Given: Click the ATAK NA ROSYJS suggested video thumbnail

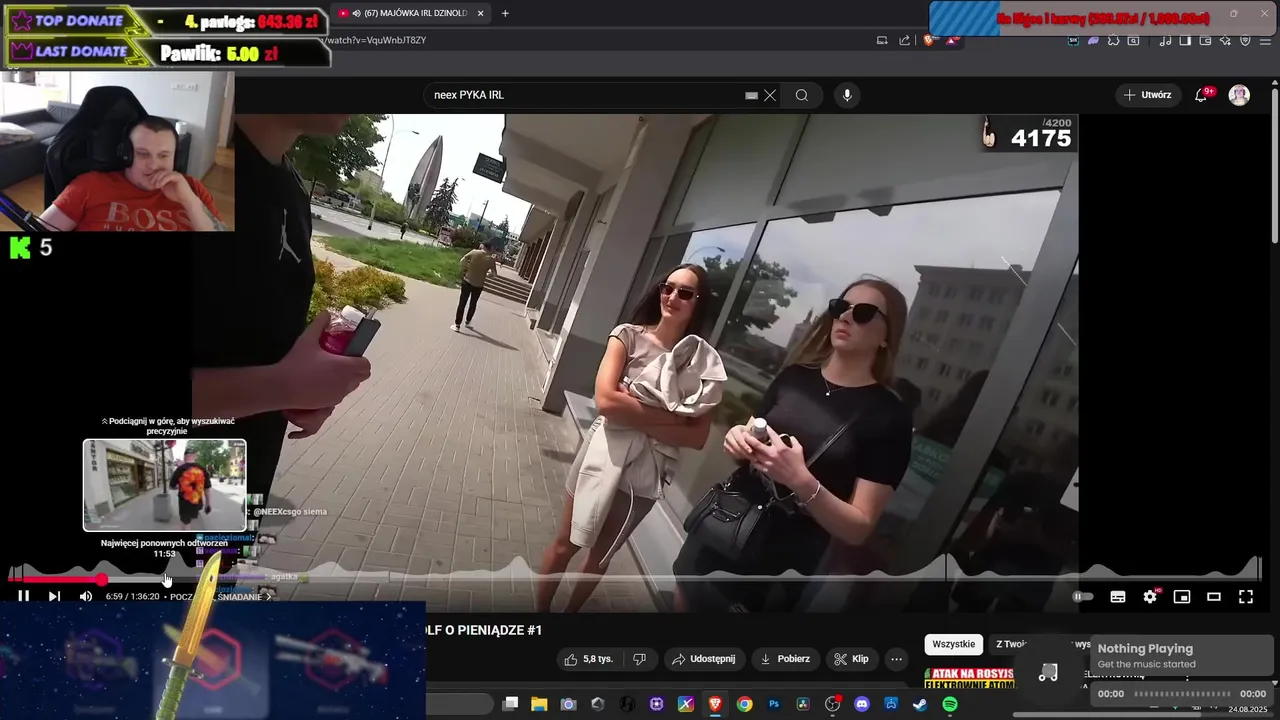Looking at the screenshot, I should (970, 678).
